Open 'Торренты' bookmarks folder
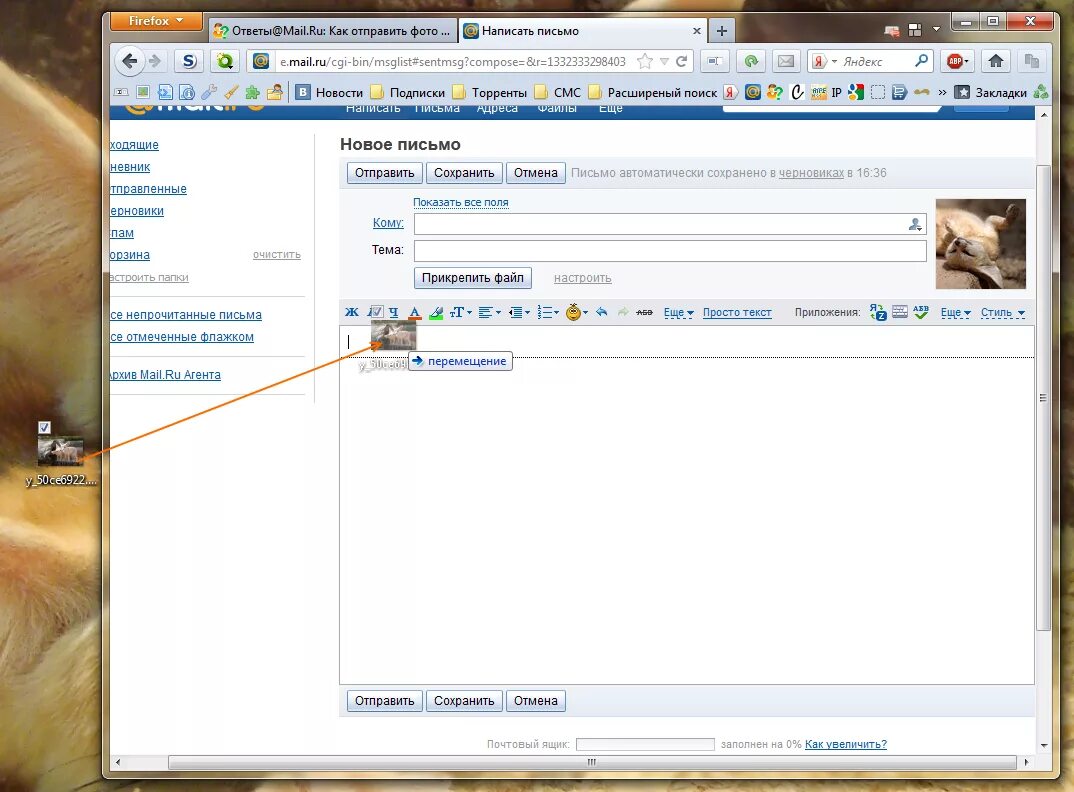Viewport: 1074px width, 792px height. click(490, 92)
